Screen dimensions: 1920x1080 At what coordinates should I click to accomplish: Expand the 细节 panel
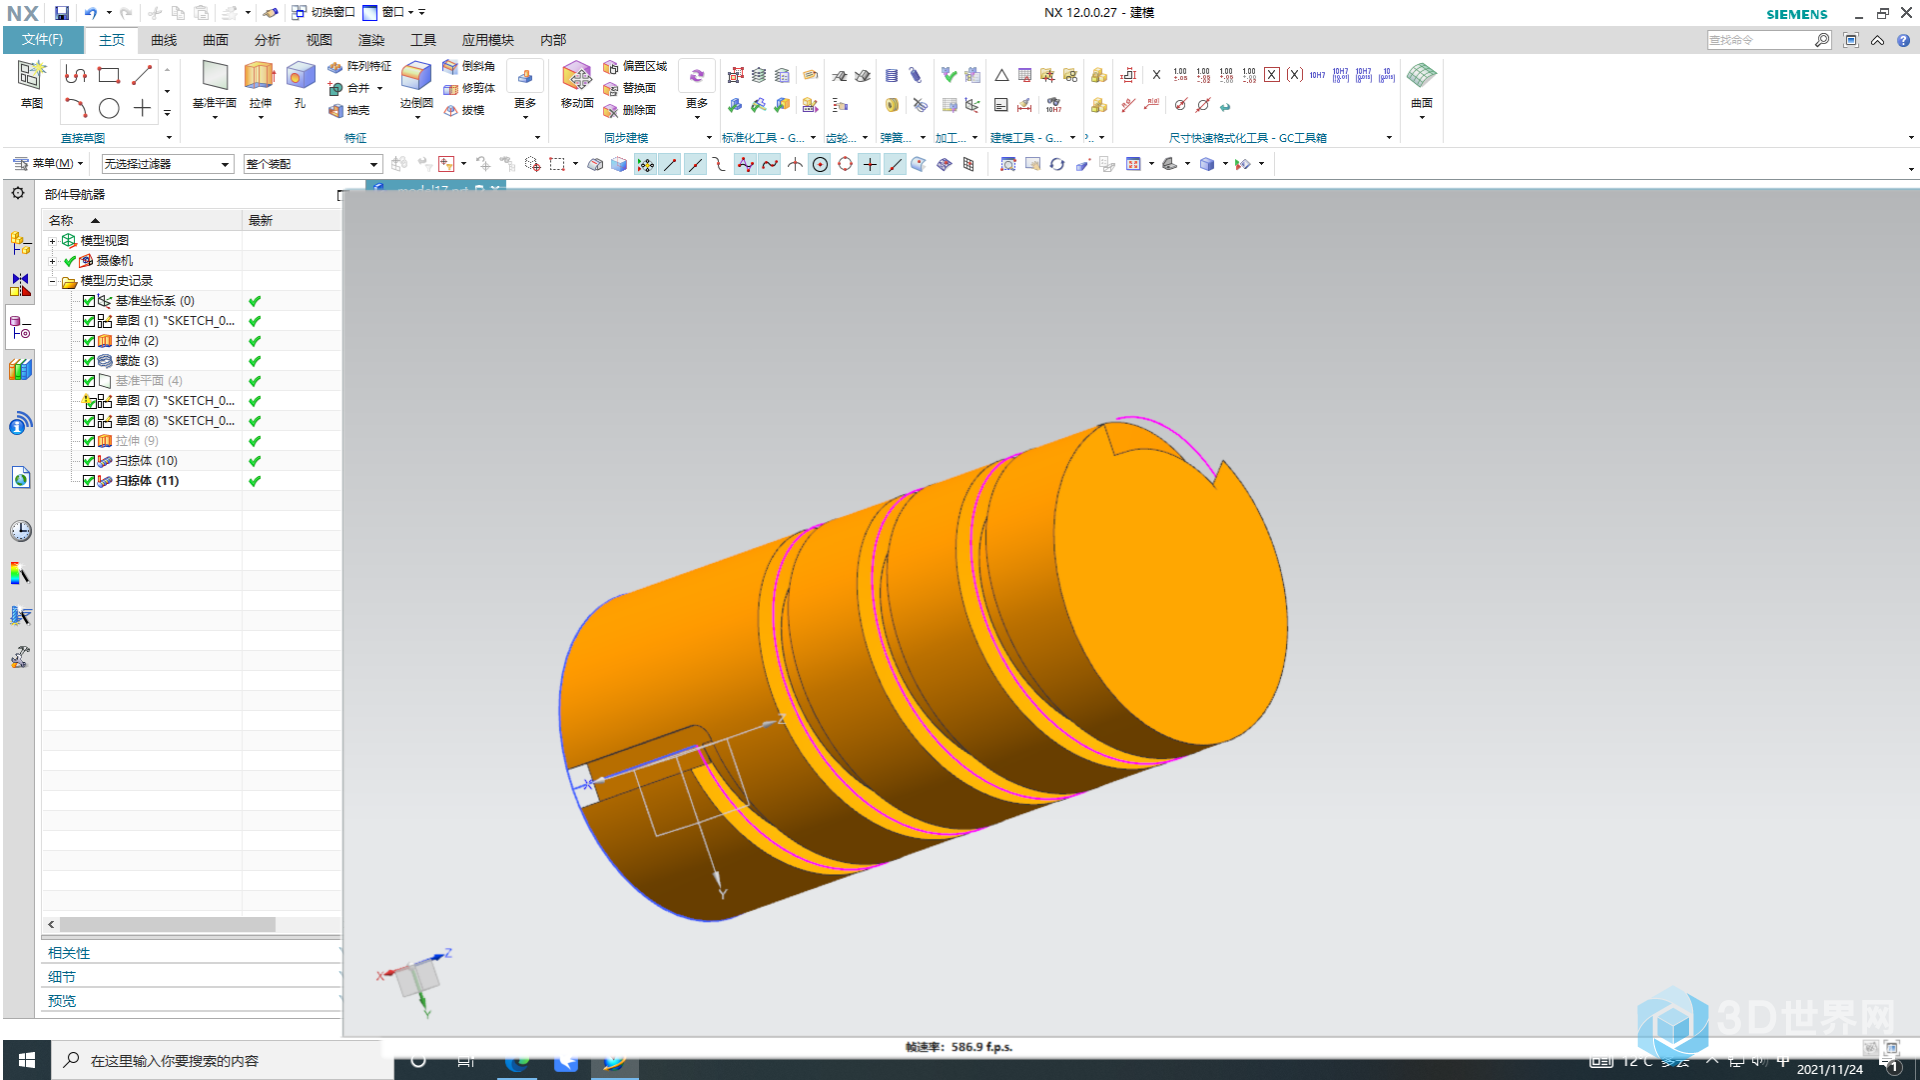192,977
